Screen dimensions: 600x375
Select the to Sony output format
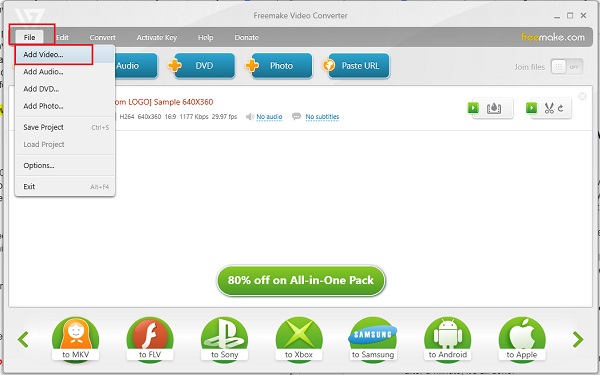[x=225, y=340]
